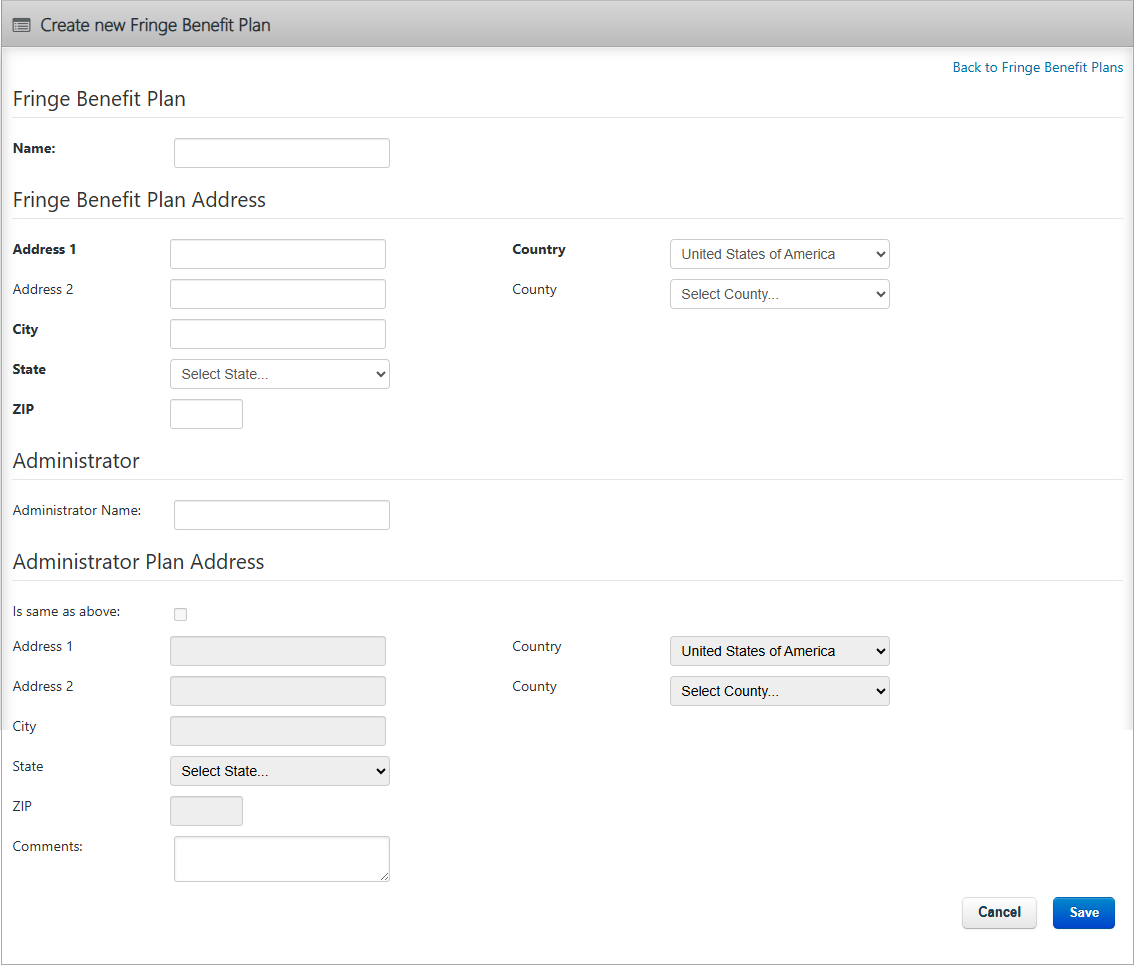
Task: Click the Administrator Name field
Action: 281,515
